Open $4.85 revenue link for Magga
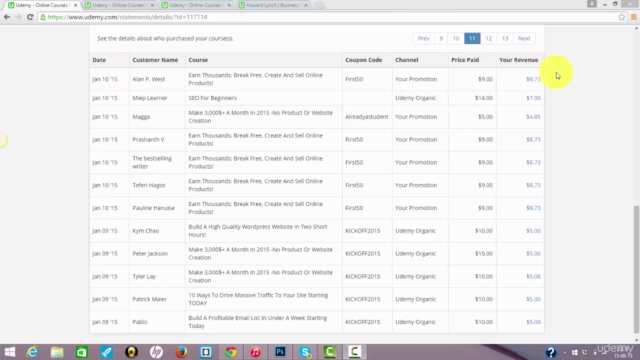The width and height of the screenshot is (640, 360). 533,117
